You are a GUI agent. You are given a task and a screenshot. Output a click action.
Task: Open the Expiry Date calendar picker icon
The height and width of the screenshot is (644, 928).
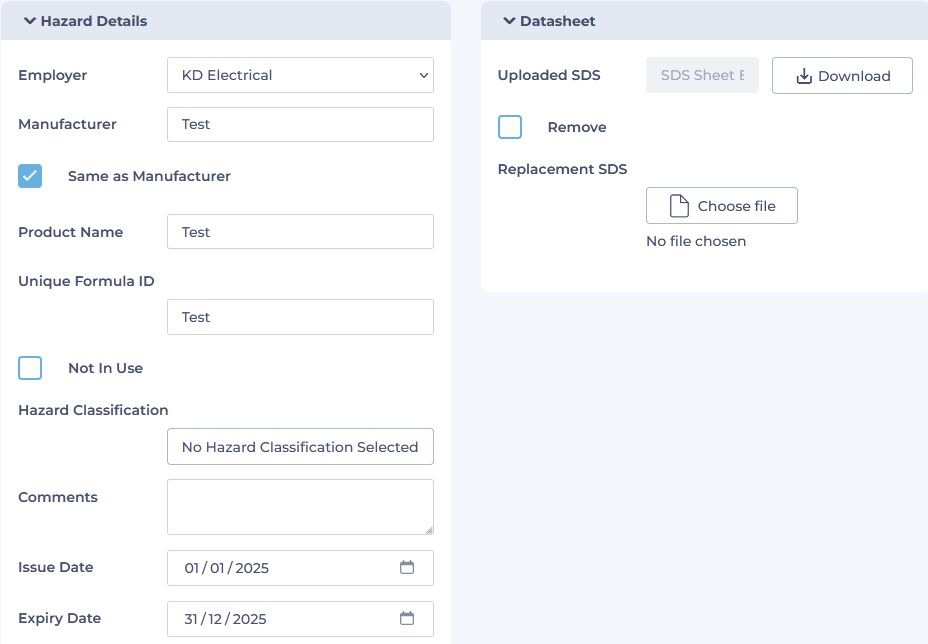[407, 618]
